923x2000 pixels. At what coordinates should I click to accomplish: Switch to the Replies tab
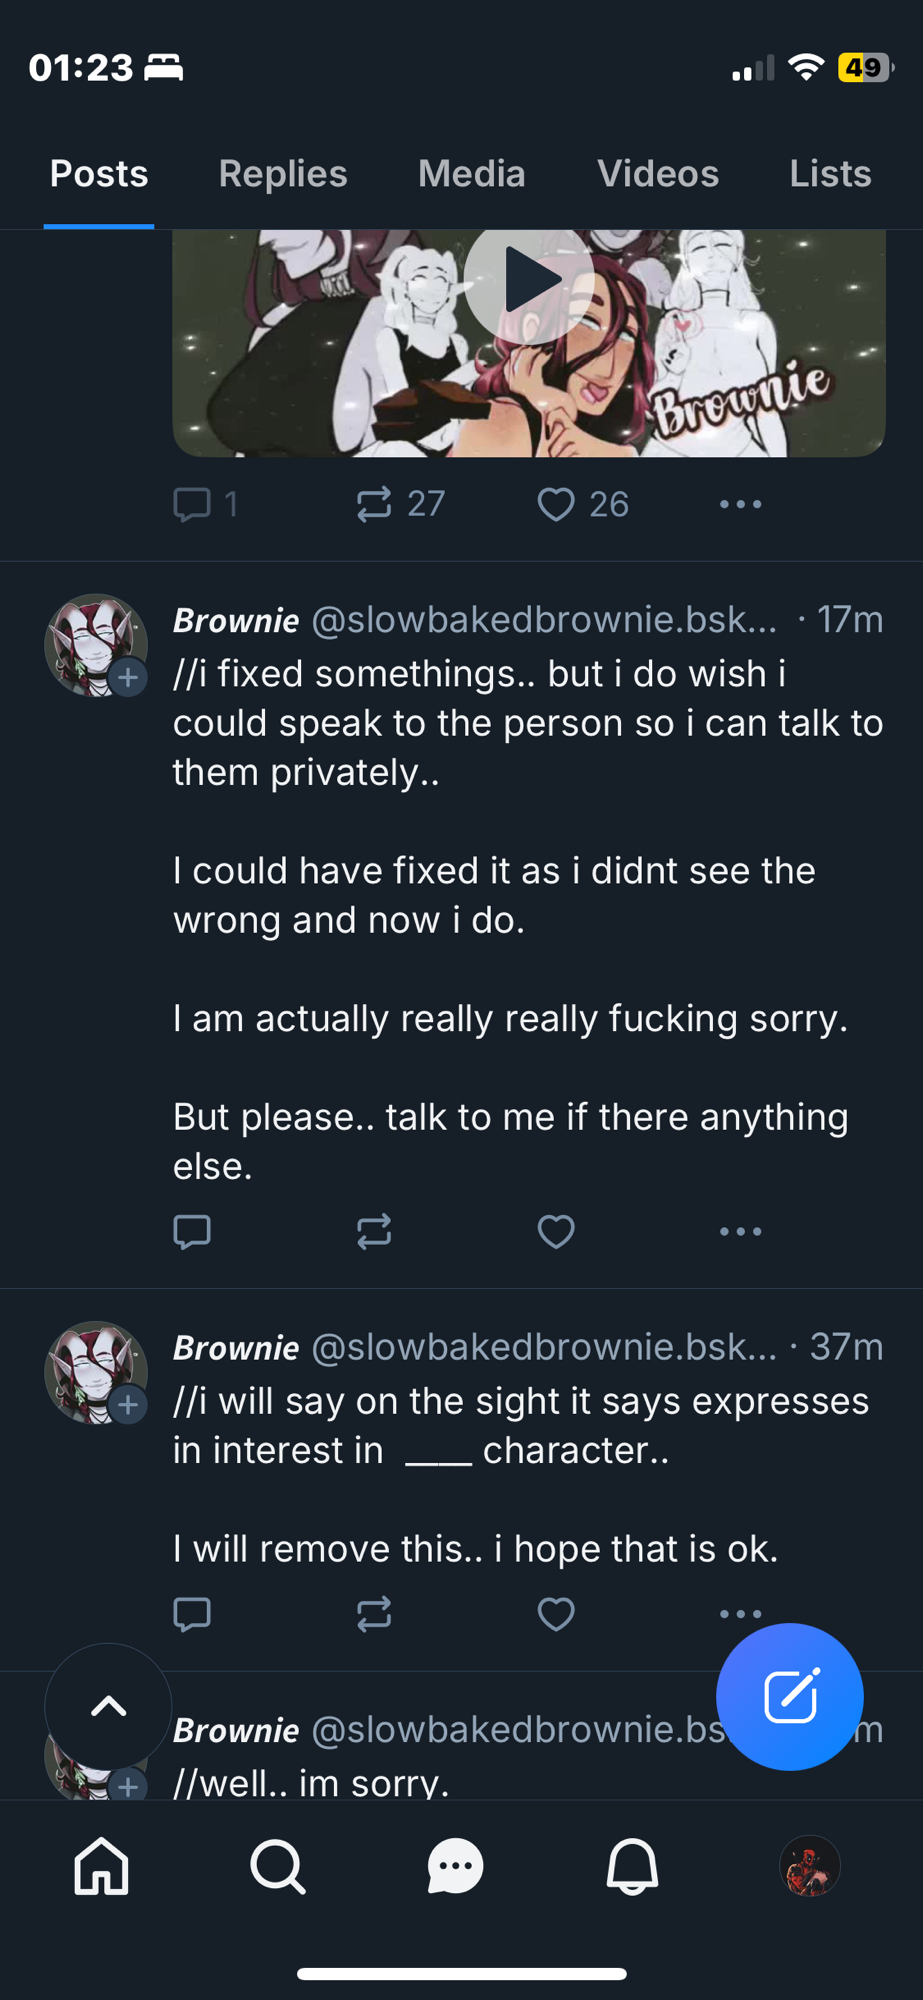click(x=283, y=174)
